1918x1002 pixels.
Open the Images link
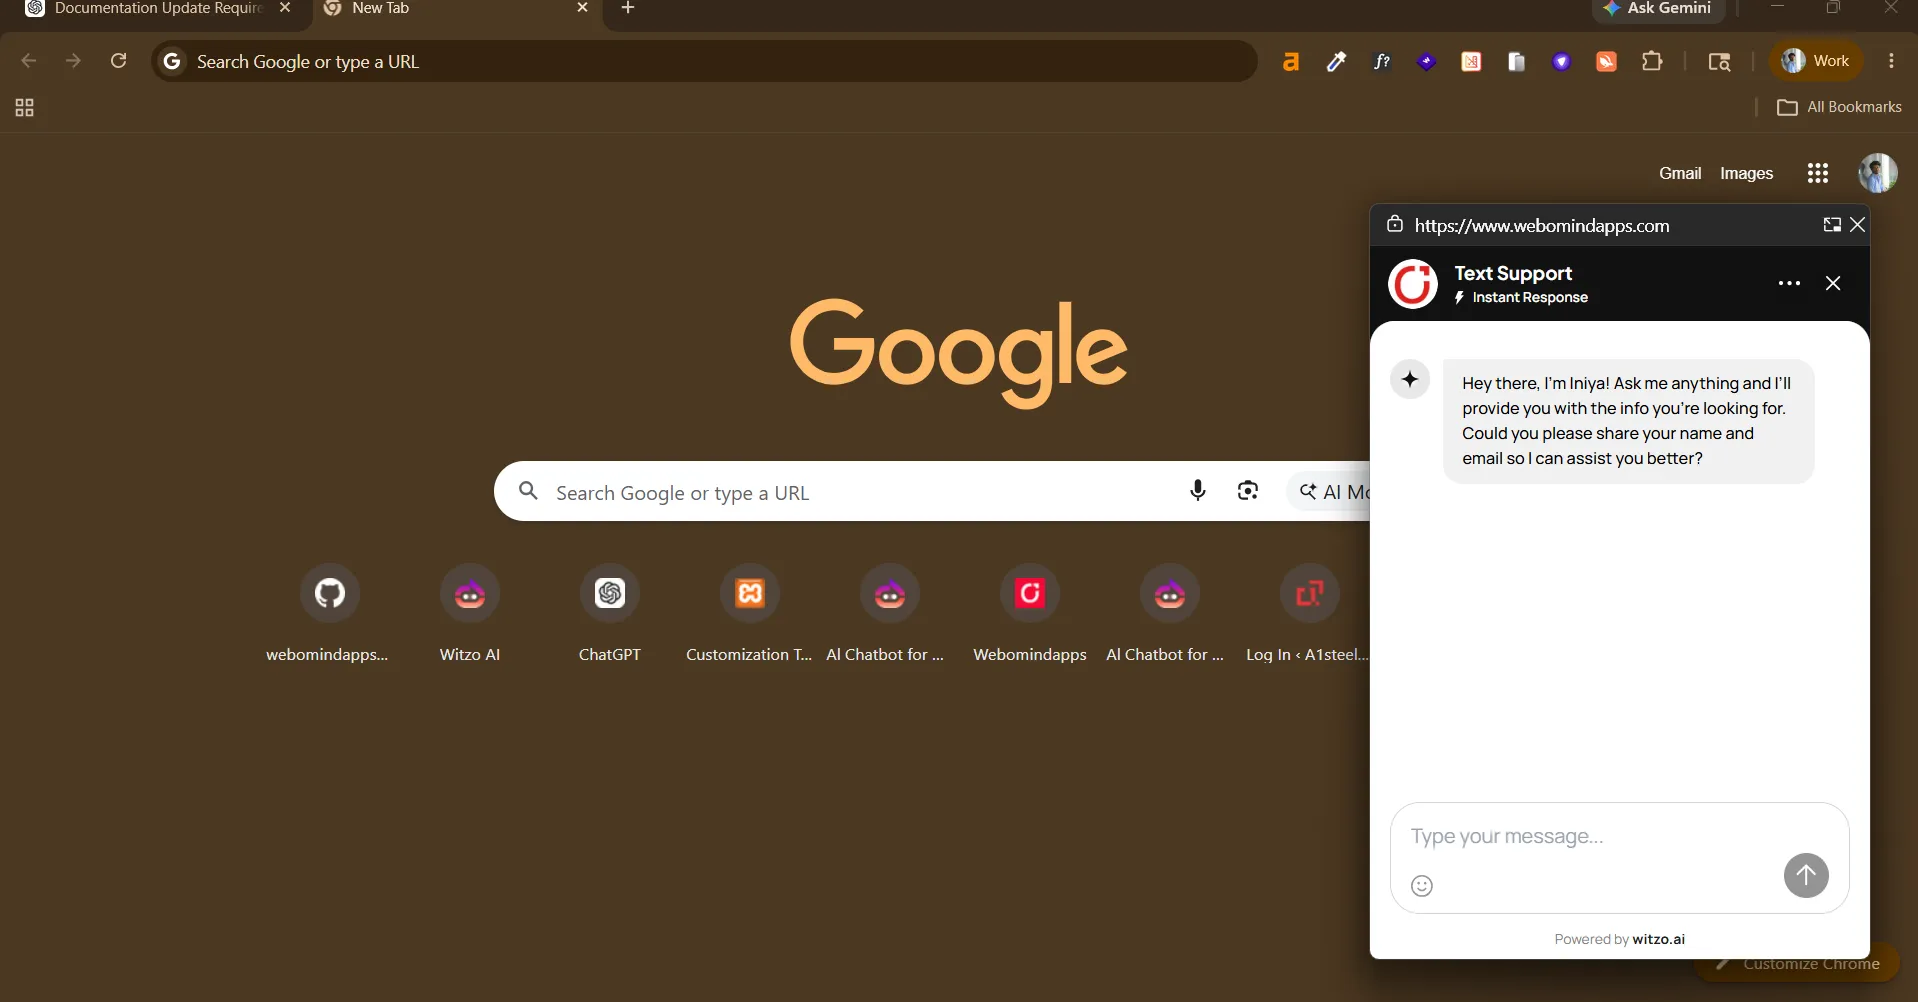[1746, 173]
